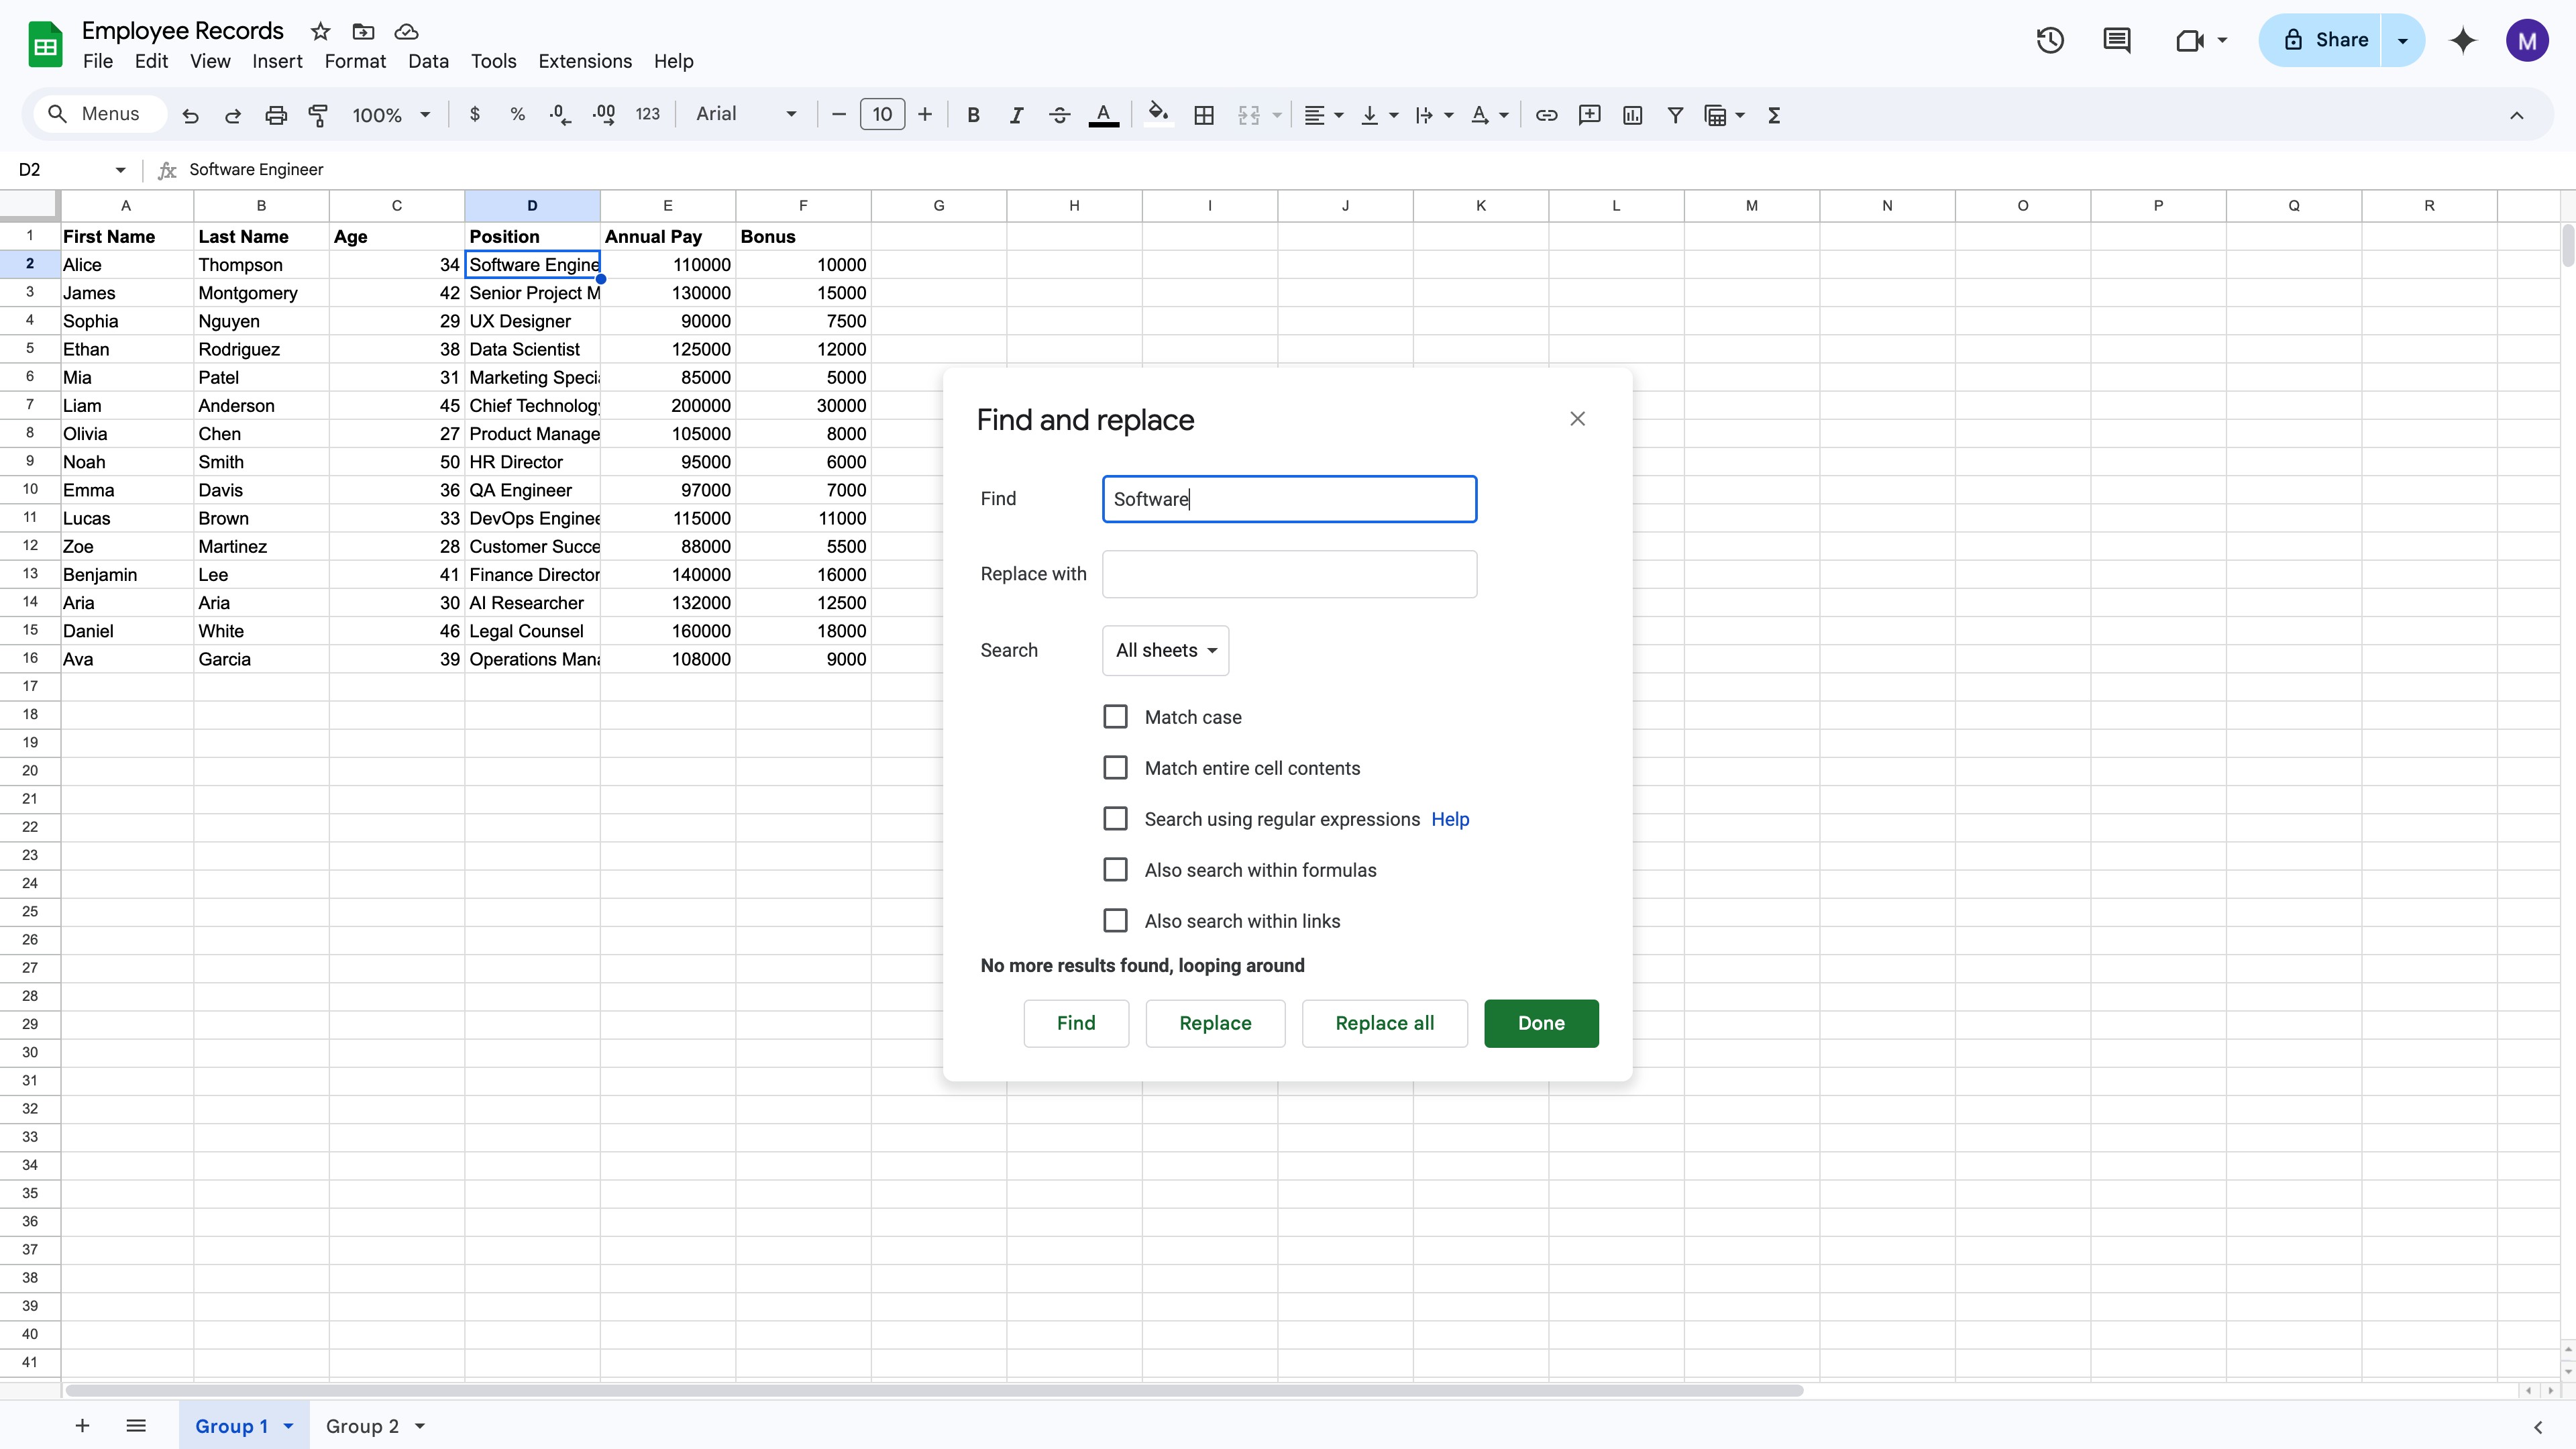The width and height of the screenshot is (2576, 1449).
Task: Click the print icon
Action: point(276,115)
